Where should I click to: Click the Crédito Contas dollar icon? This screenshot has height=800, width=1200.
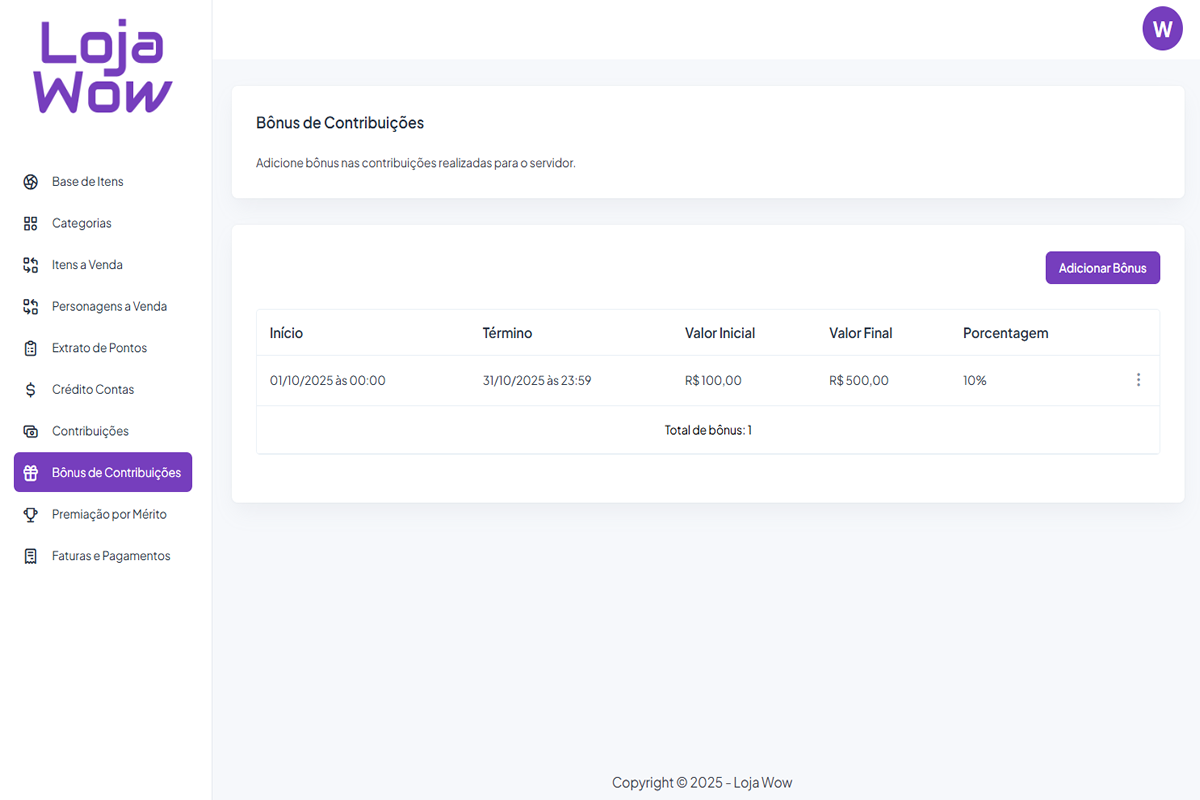click(x=30, y=390)
